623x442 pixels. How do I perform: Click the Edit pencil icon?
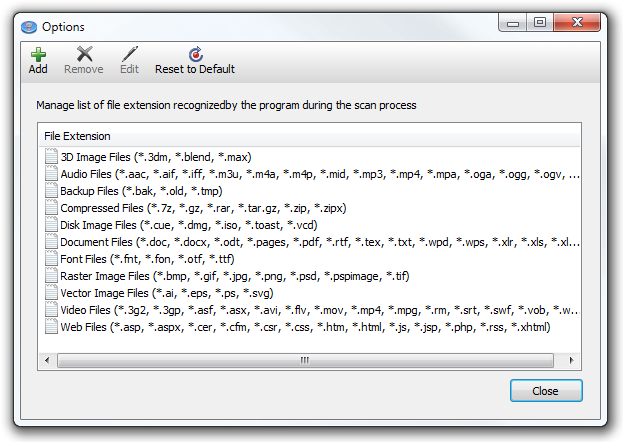(x=129, y=54)
